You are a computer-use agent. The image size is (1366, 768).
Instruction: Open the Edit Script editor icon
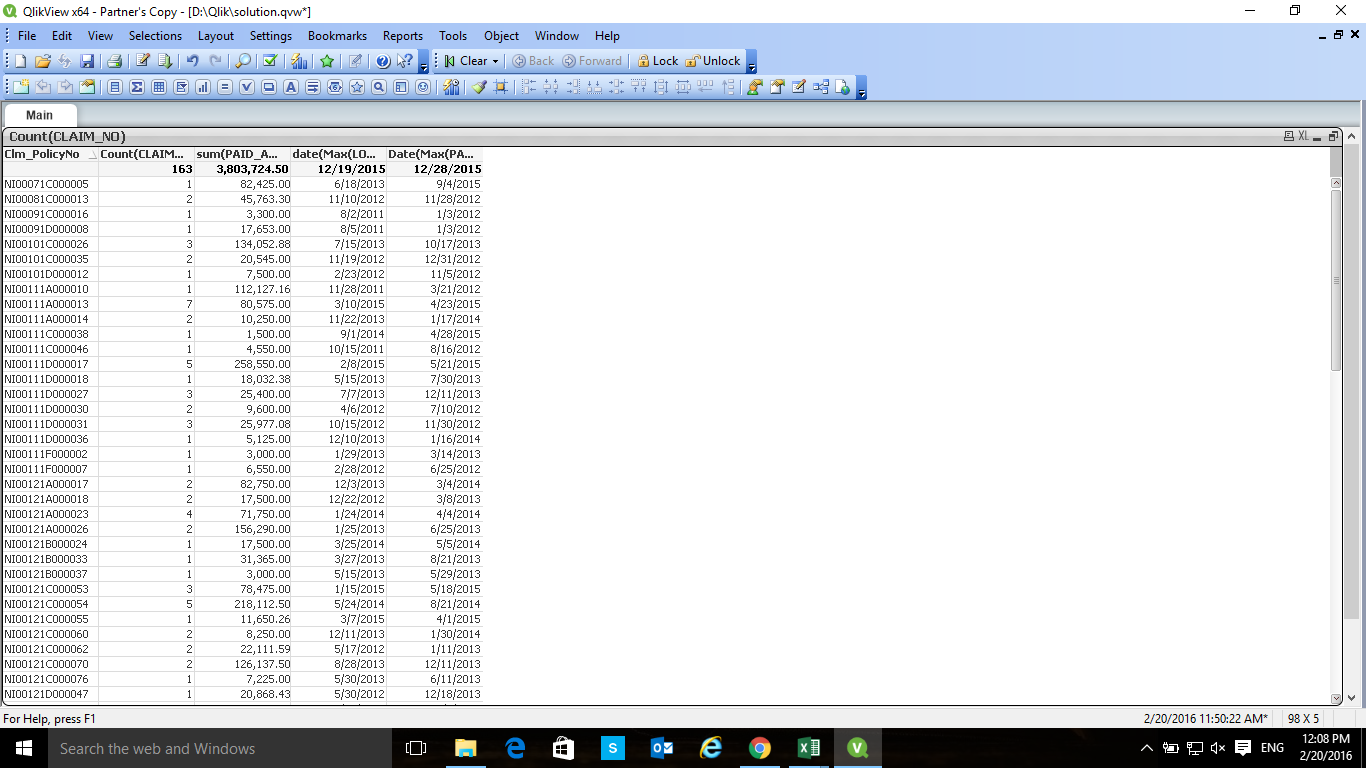click(143, 61)
